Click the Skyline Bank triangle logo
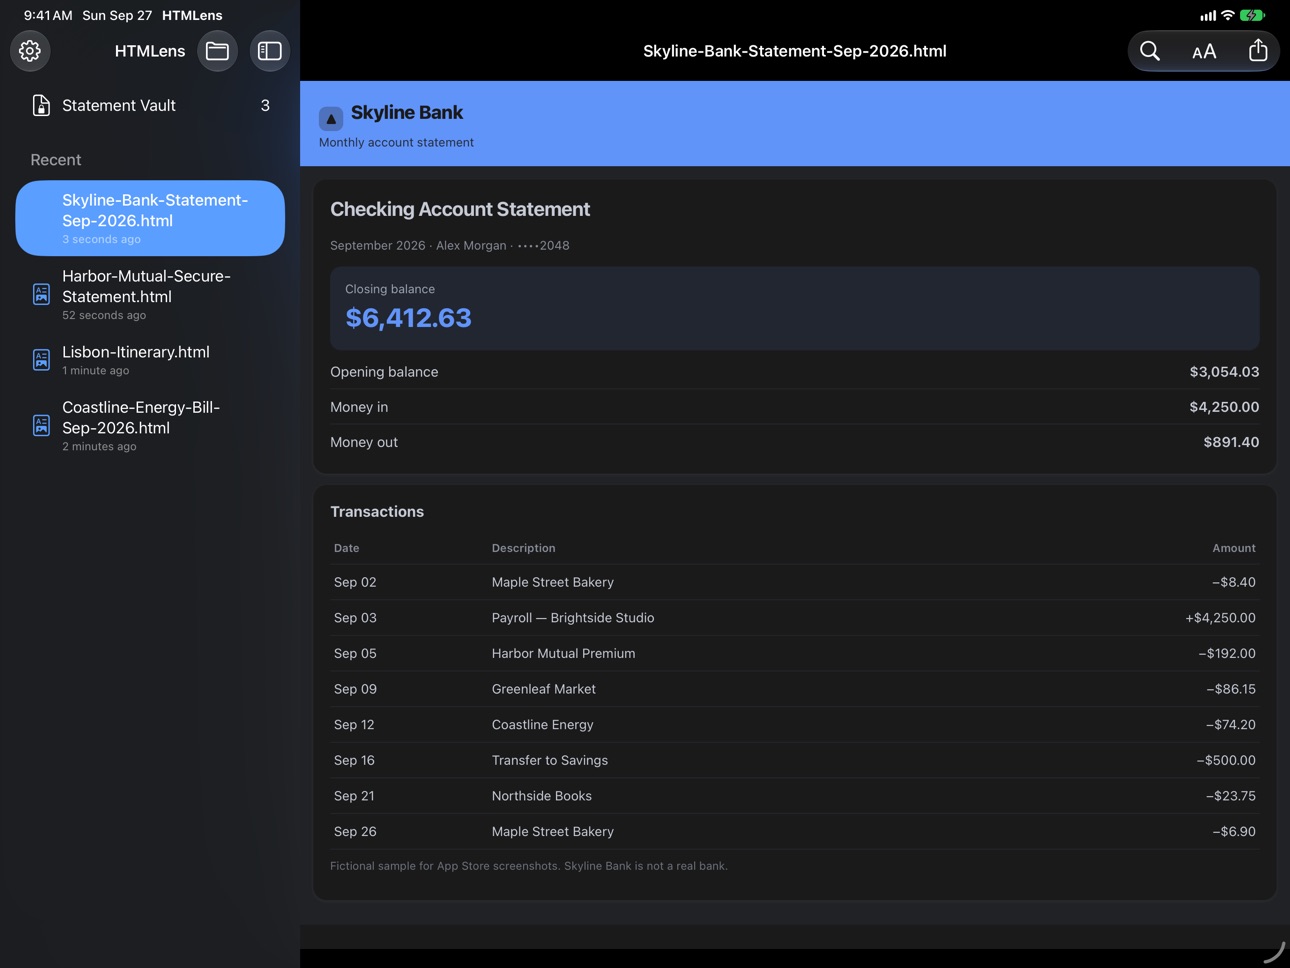The width and height of the screenshot is (1290, 968). [331, 118]
